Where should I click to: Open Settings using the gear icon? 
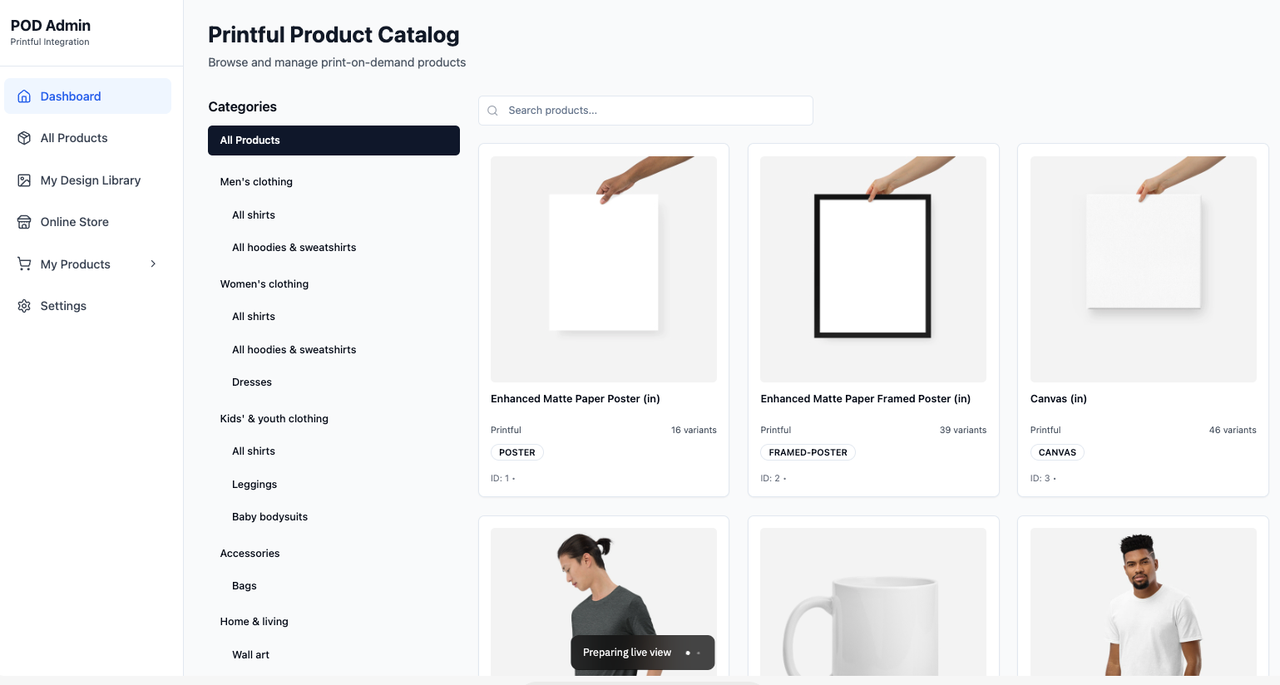pyautogui.click(x=23, y=305)
